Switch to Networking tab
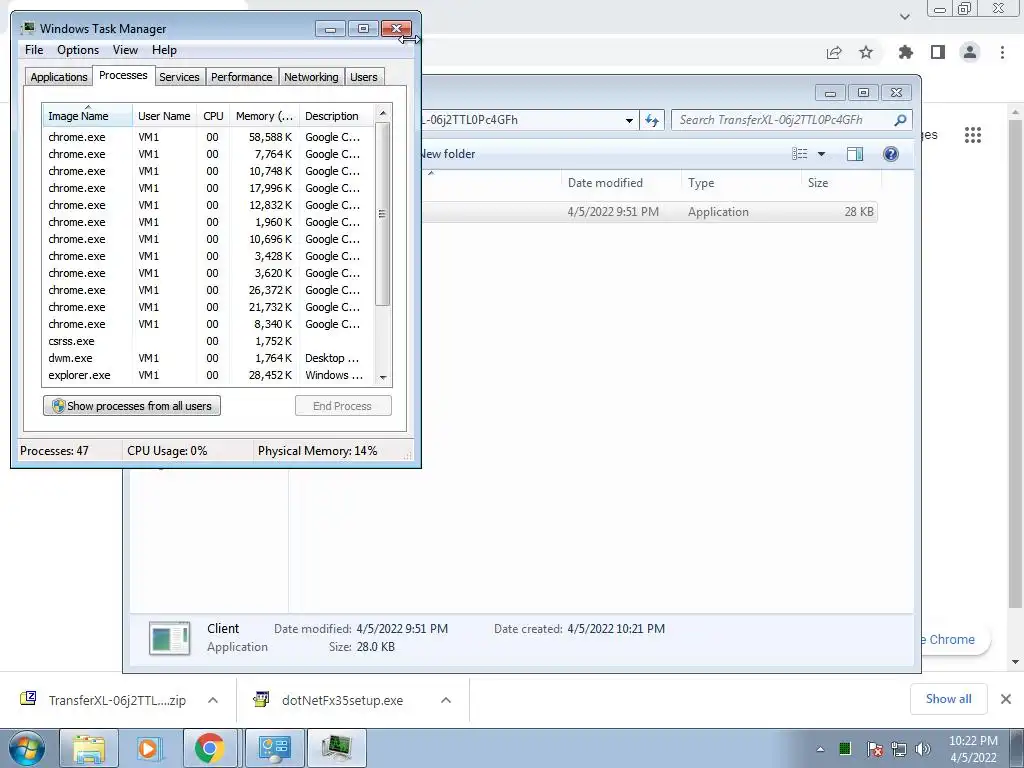This screenshot has height=768, width=1024. [311, 77]
